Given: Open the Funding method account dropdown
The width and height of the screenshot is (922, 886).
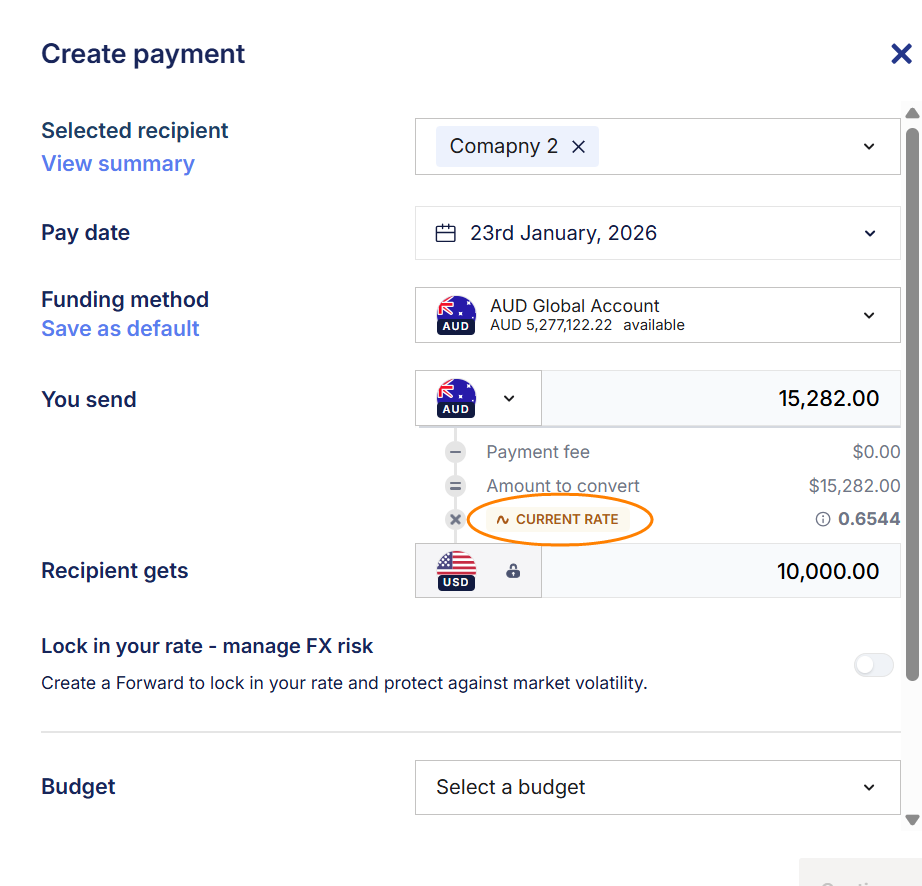Looking at the screenshot, I should tap(869, 315).
